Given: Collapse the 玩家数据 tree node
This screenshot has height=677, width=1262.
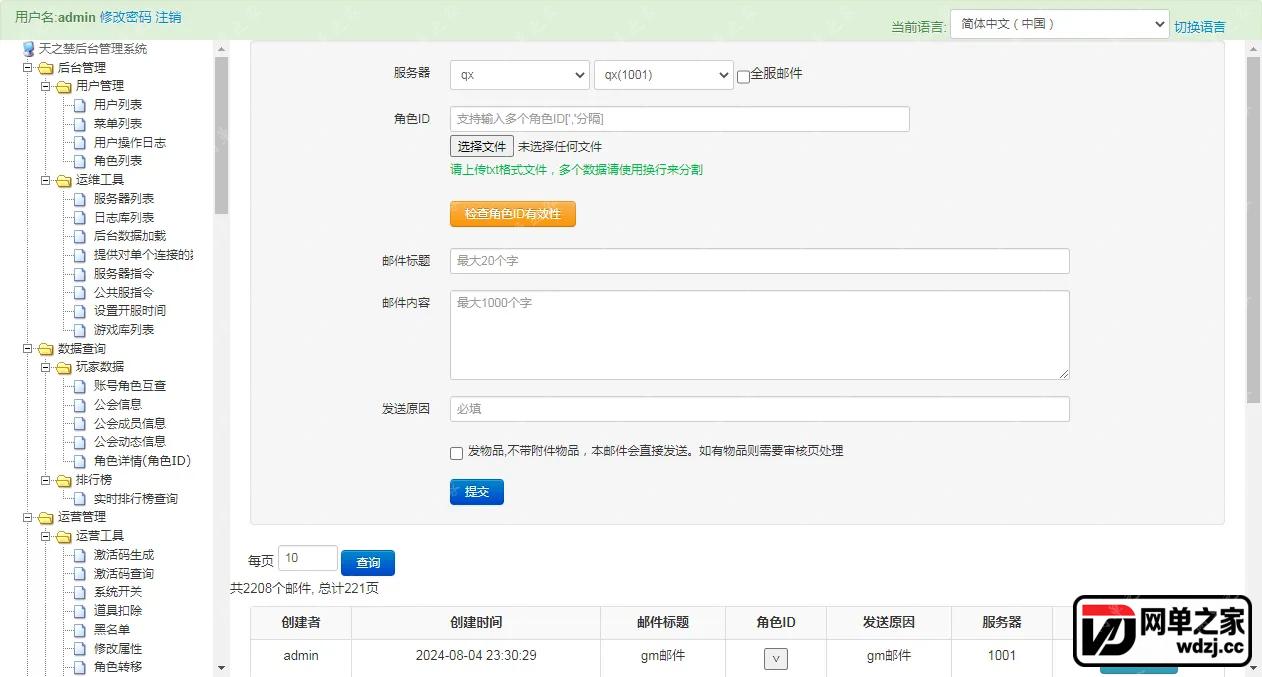Looking at the screenshot, I should coord(46,367).
